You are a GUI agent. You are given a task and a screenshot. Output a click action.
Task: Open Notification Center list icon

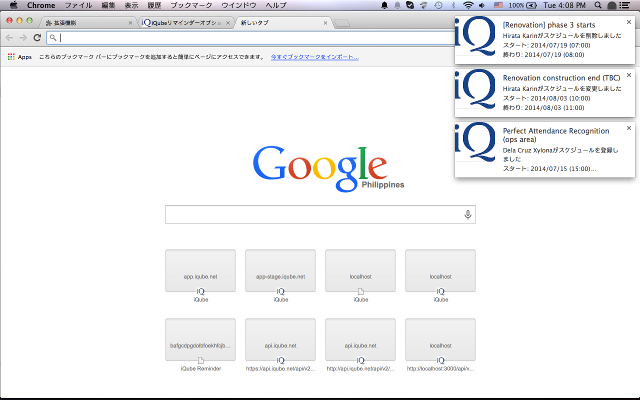point(624,5)
